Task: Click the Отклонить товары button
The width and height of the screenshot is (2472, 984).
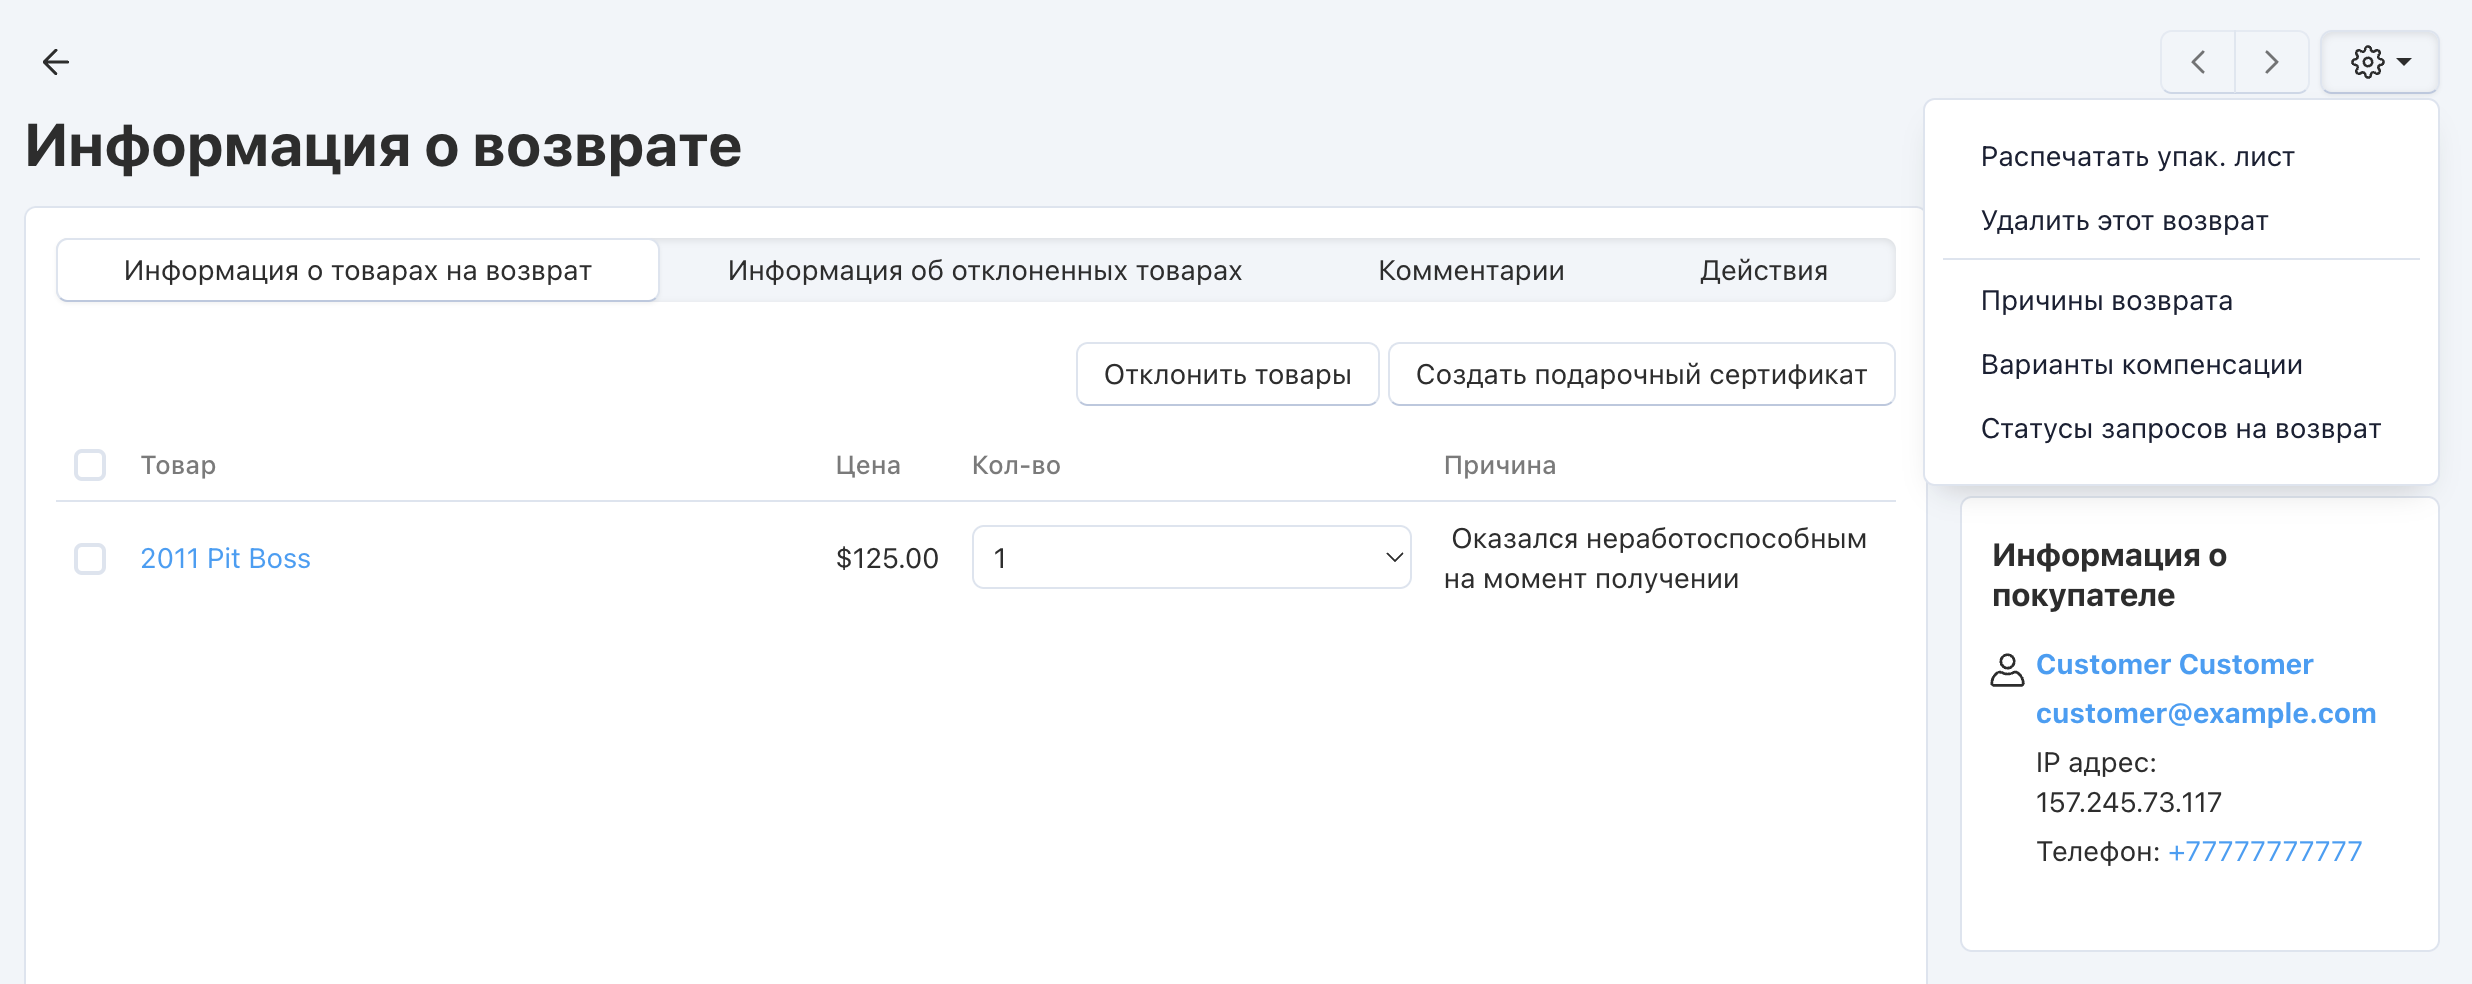Action: (x=1227, y=375)
